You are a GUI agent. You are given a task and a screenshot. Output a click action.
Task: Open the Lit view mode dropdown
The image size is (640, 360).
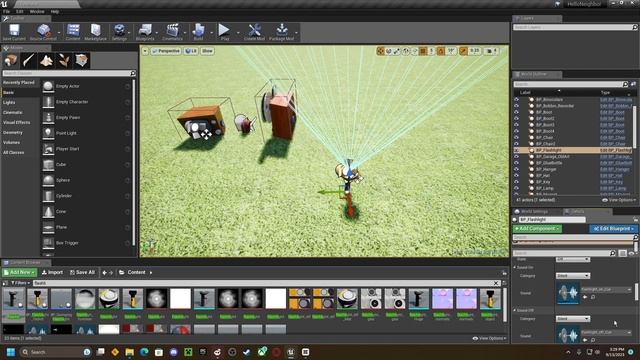(x=191, y=51)
